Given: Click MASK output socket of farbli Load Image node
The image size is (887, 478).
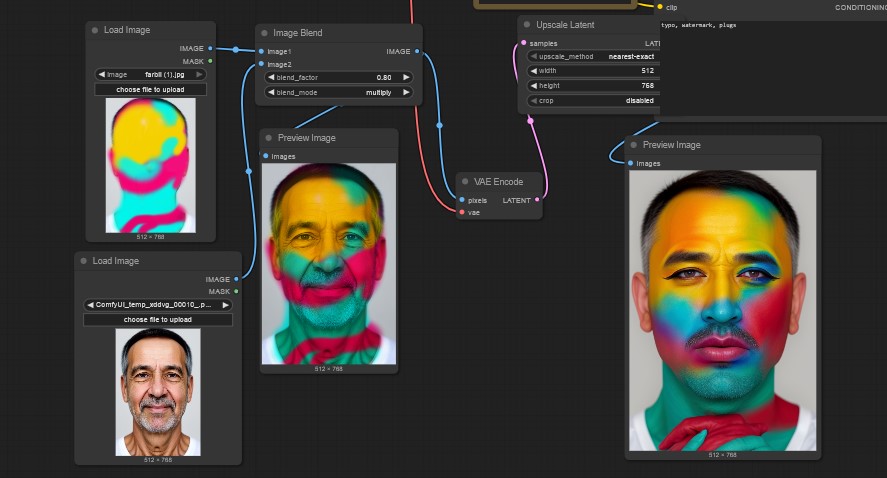Looking at the screenshot, I should pyautogui.click(x=210, y=61).
